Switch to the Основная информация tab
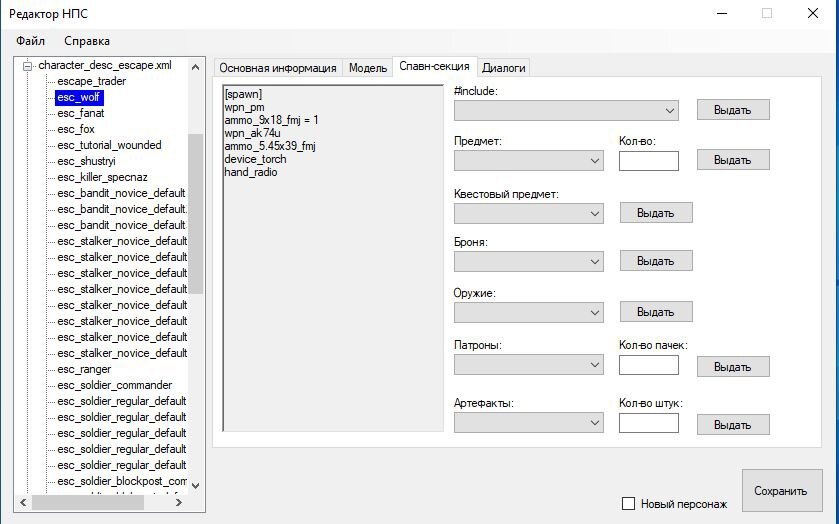839x524 pixels. [277, 68]
